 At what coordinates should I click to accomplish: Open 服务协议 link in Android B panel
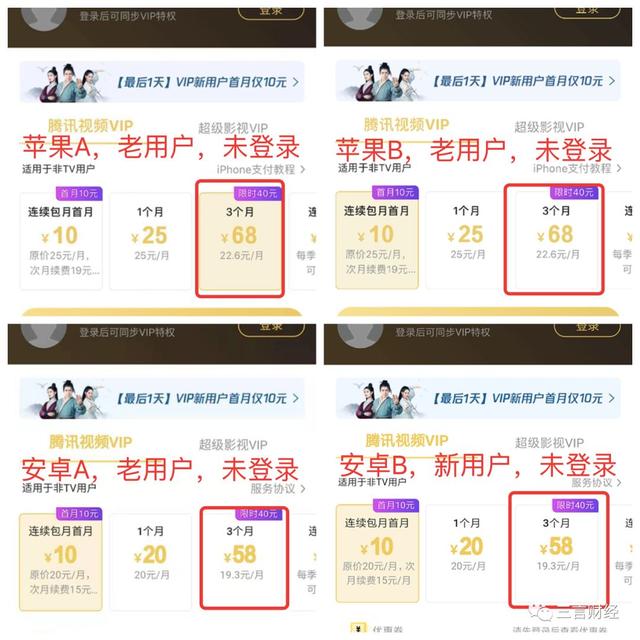point(596,483)
